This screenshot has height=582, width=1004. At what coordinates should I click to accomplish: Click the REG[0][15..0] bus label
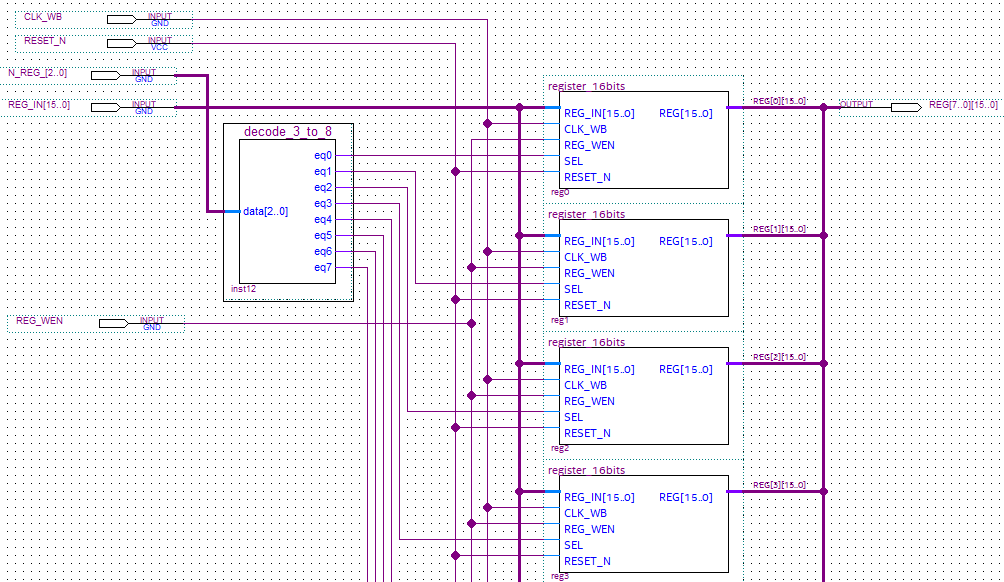coord(779,101)
